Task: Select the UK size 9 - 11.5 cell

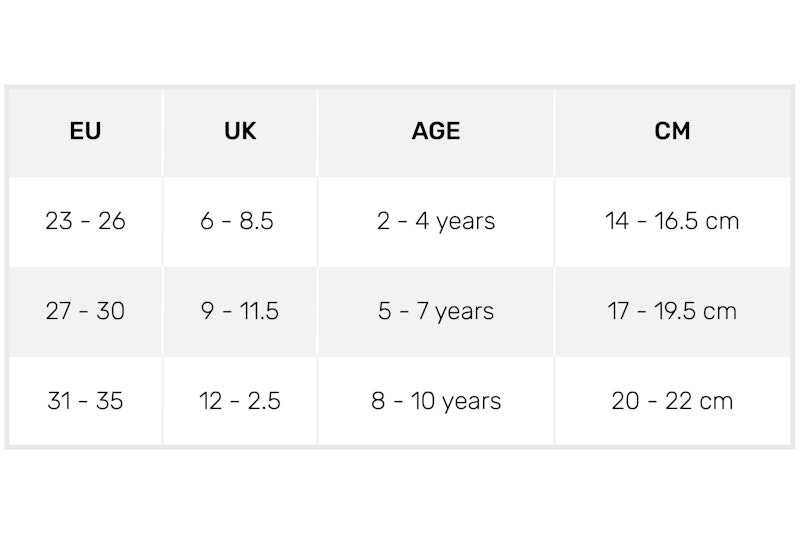Action: tap(240, 311)
